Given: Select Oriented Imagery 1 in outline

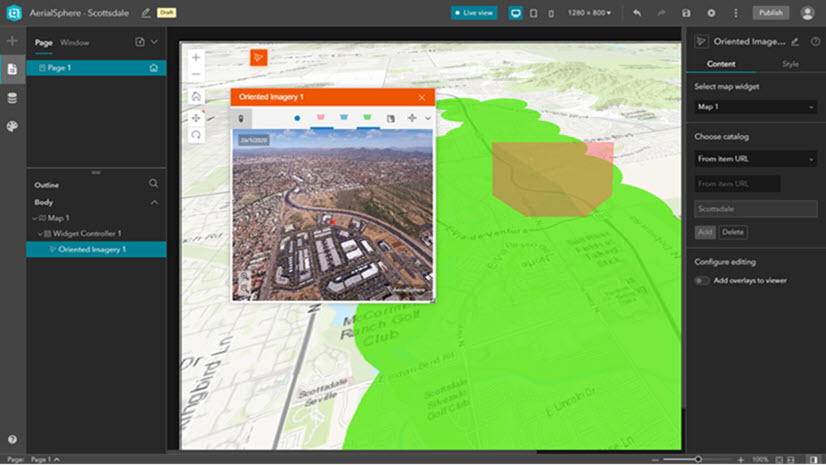Looking at the screenshot, I should click(x=96, y=249).
